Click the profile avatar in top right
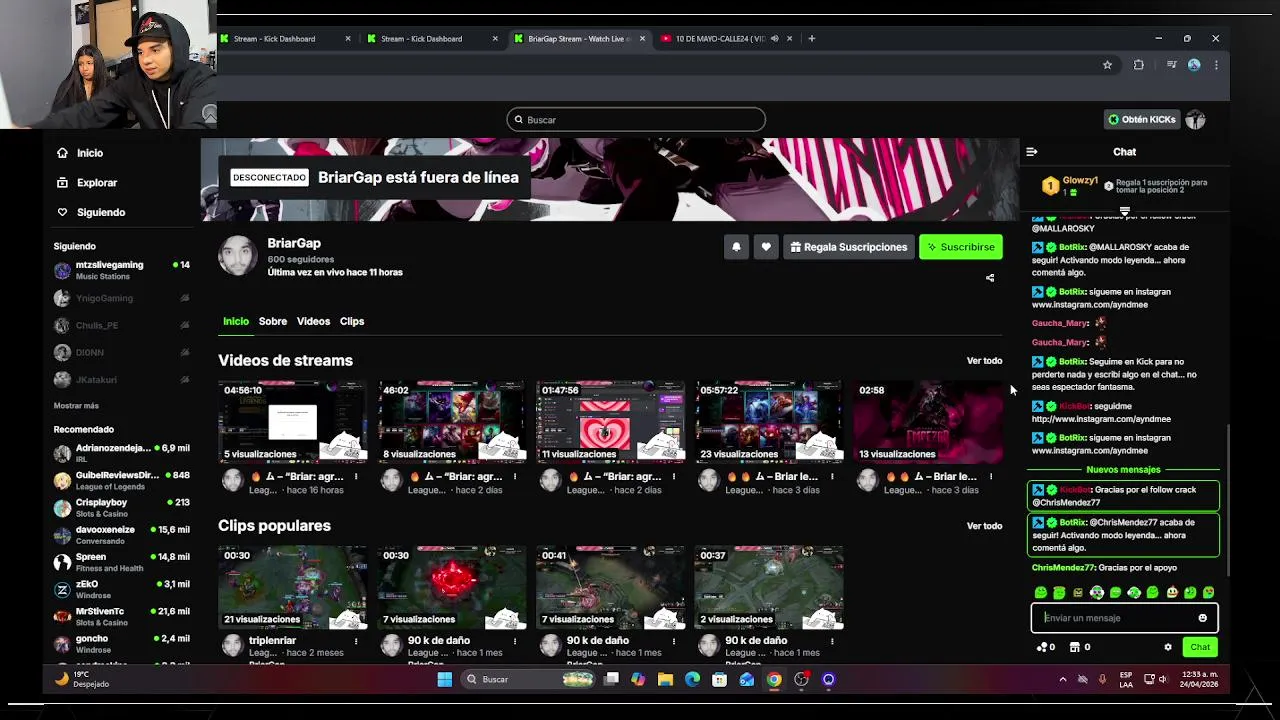This screenshot has width=1280, height=720. tap(1196, 120)
